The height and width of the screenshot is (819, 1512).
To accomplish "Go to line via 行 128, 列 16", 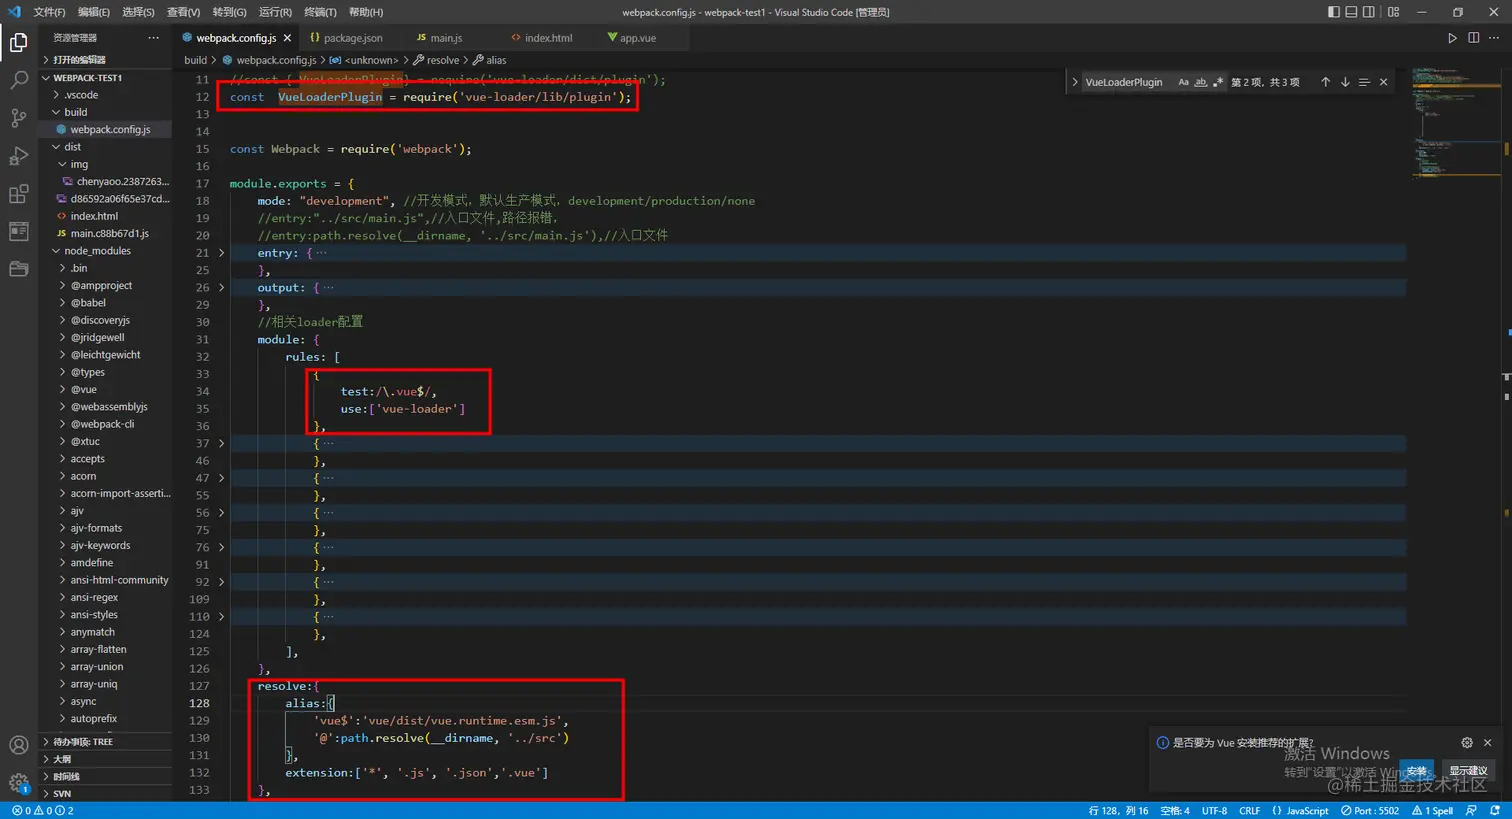I will [x=1118, y=811].
